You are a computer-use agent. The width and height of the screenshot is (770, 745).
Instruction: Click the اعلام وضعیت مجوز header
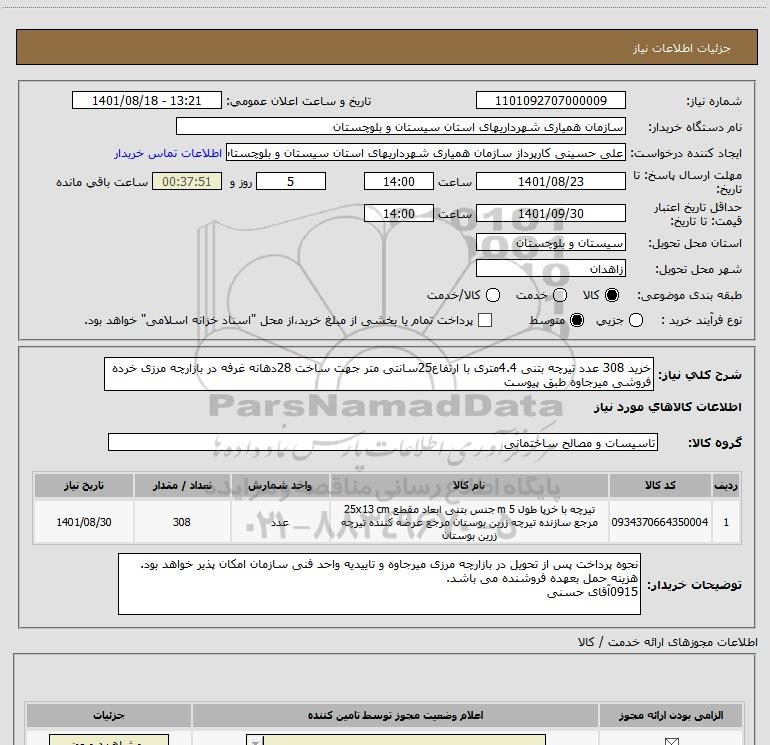click(396, 715)
